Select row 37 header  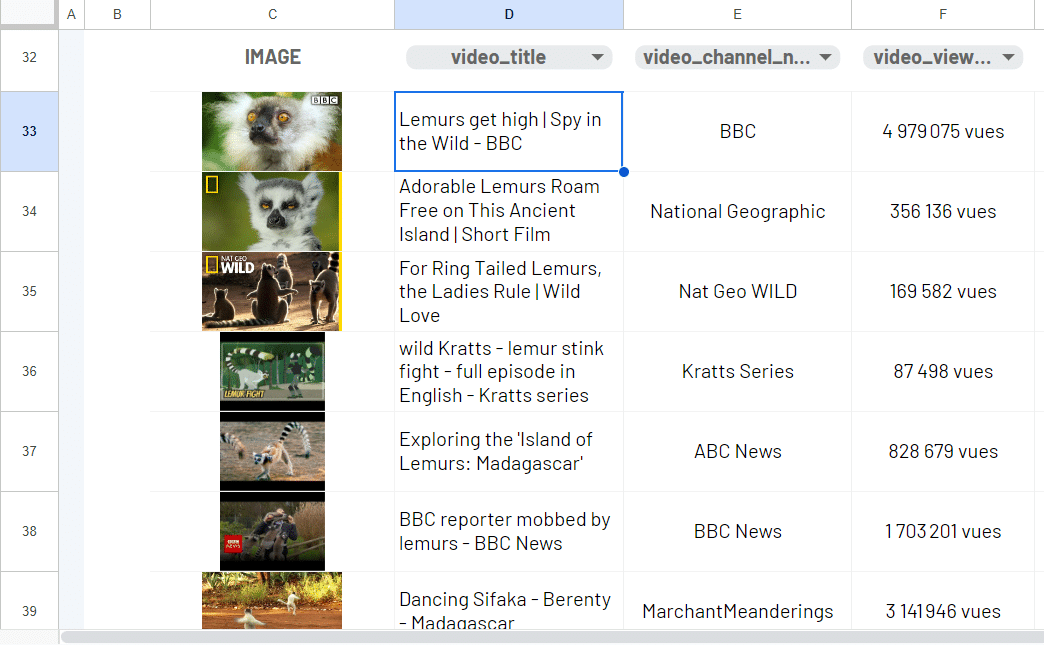(x=29, y=451)
